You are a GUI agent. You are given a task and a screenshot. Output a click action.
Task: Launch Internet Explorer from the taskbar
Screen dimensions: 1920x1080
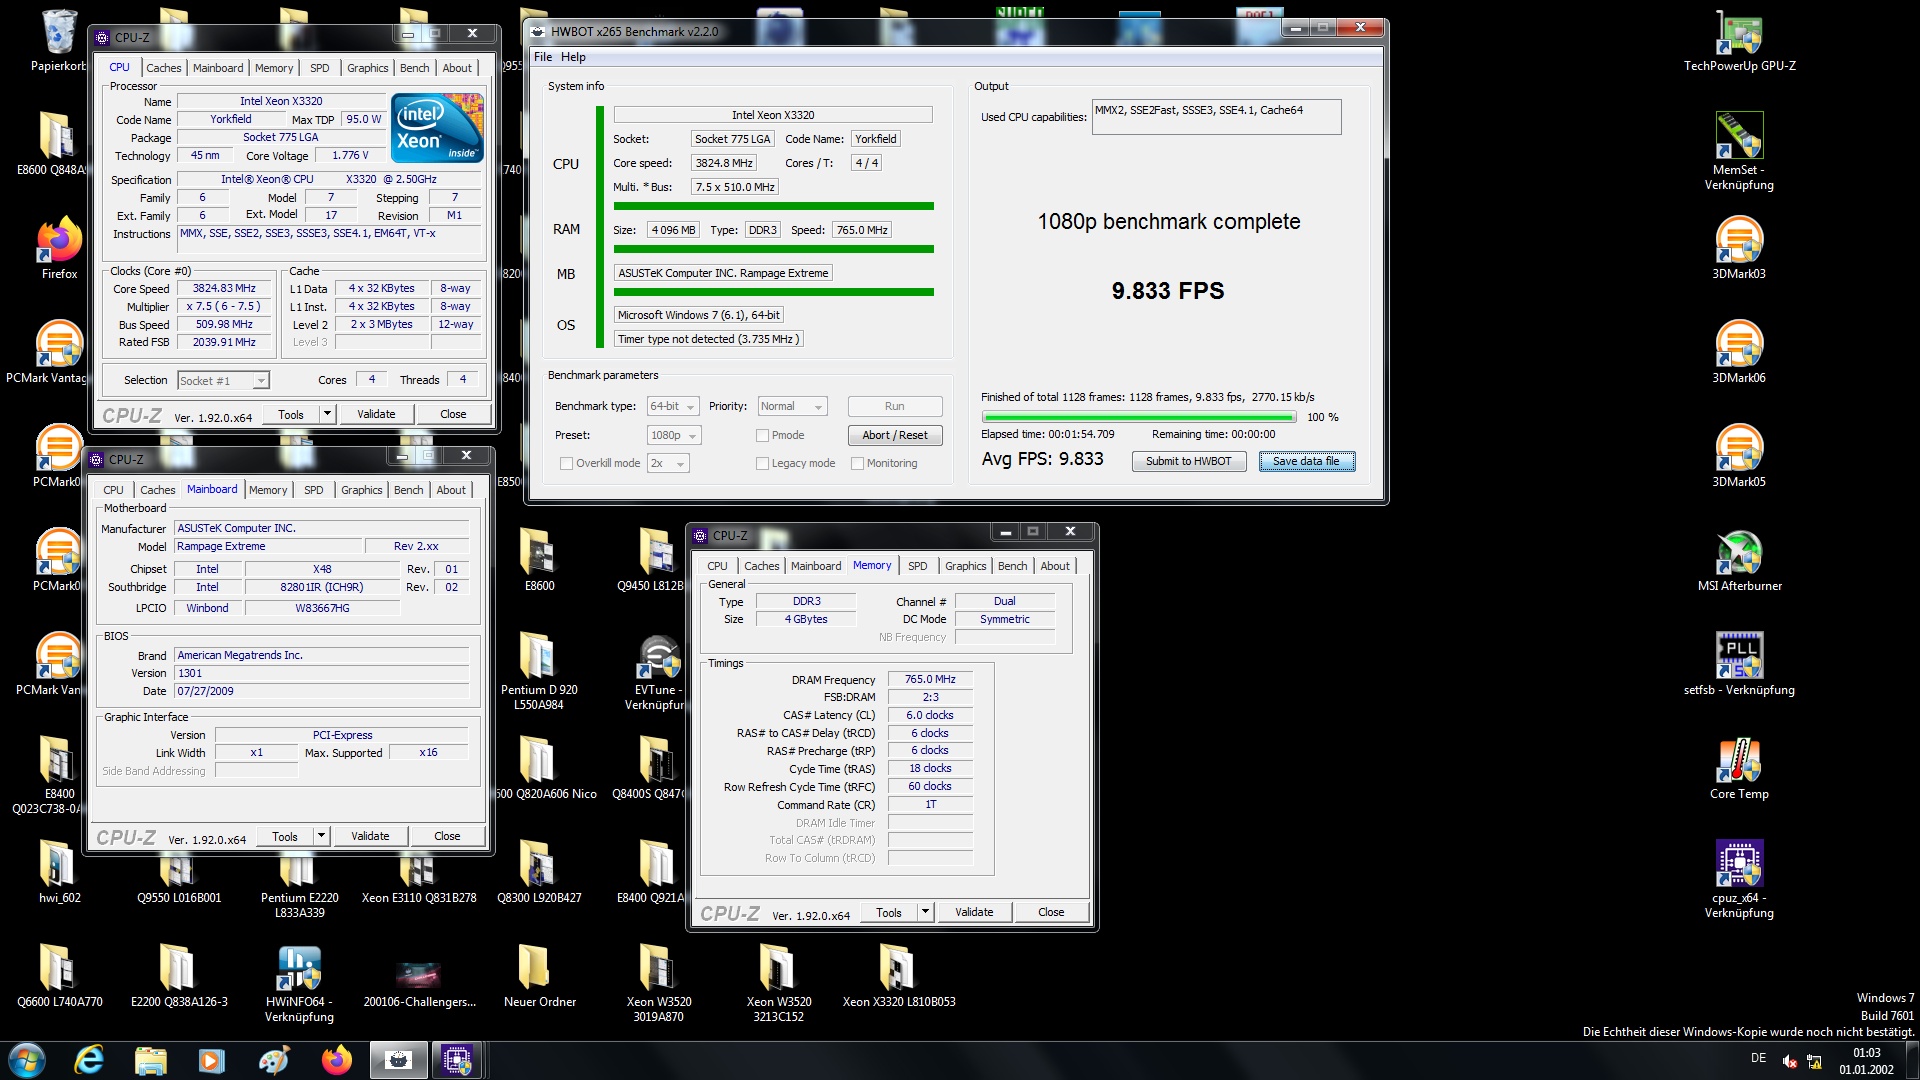coord(90,1060)
